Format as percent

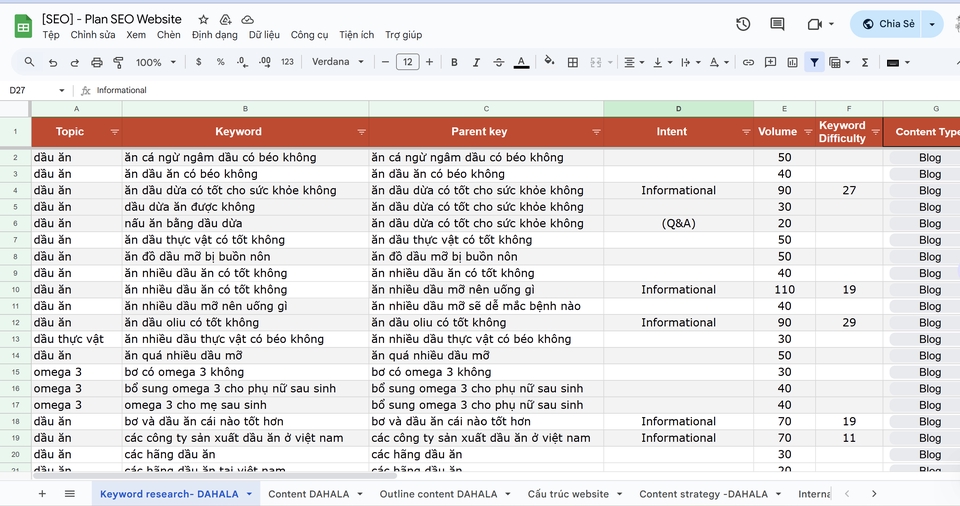(220, 62)
